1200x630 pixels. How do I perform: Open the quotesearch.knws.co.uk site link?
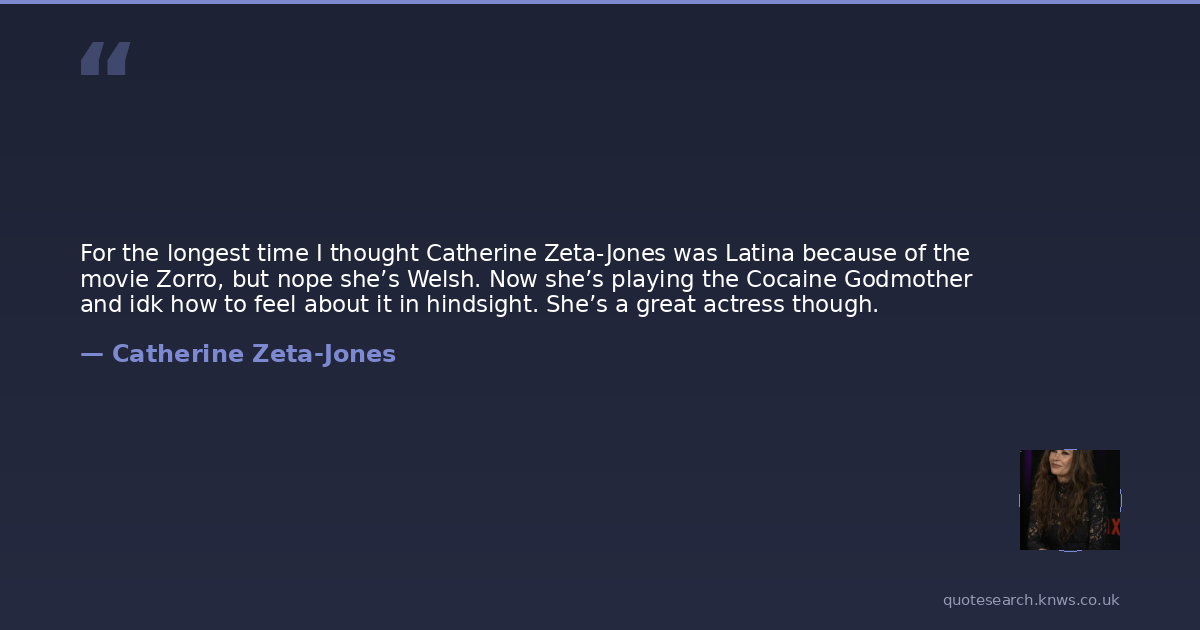click(x=1031, y=600)
